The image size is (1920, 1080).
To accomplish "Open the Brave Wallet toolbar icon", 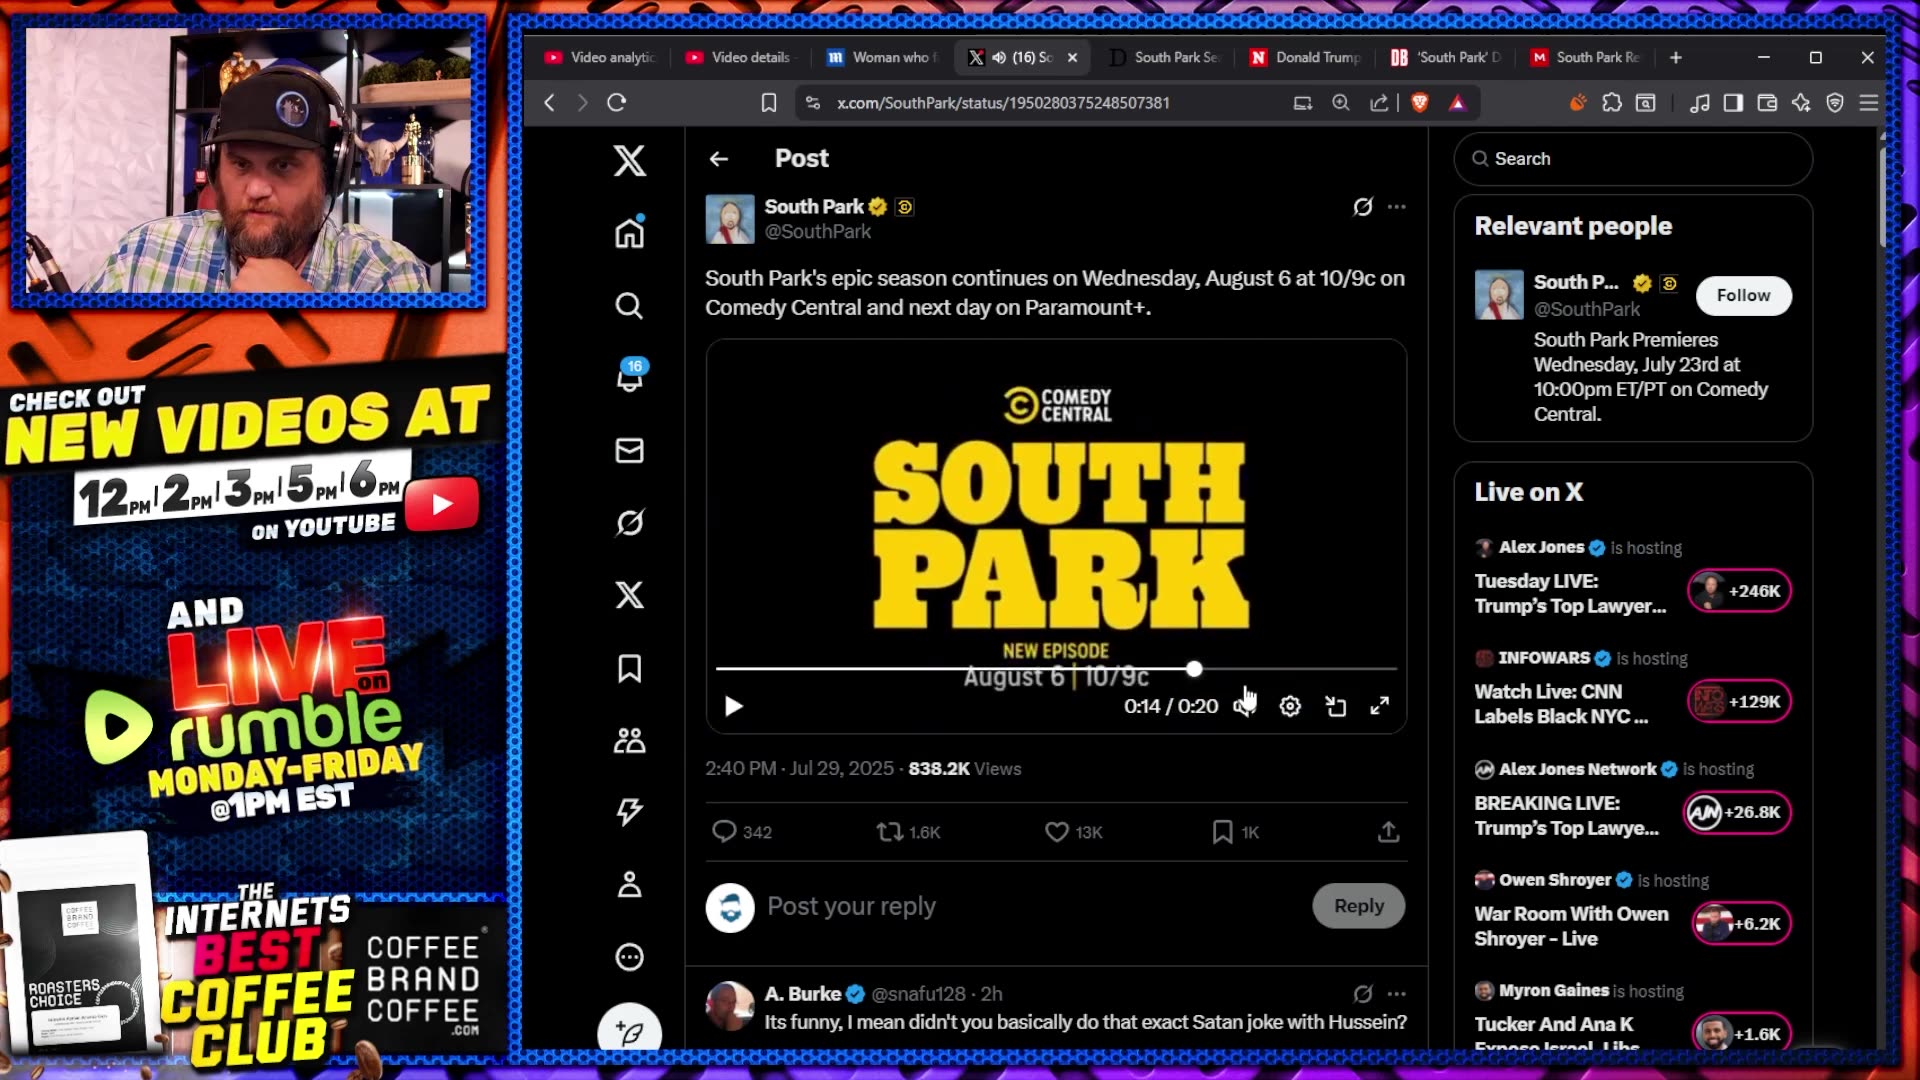I will pyautogui.click(x=1767, y=102).
